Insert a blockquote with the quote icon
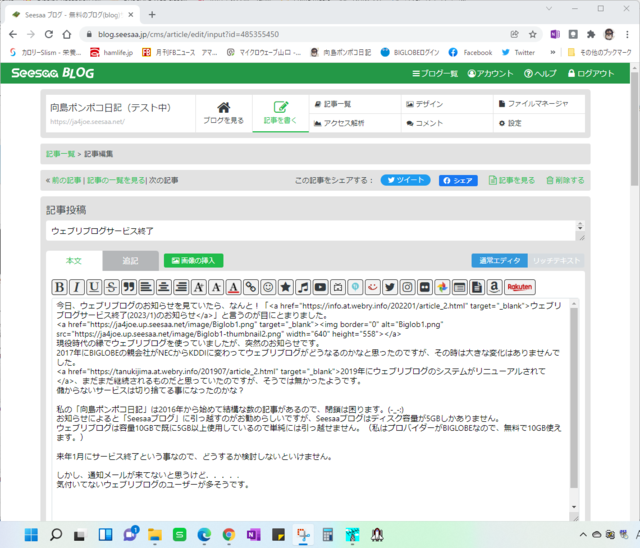This screenshot has width=640, height=548. [129, 287]
